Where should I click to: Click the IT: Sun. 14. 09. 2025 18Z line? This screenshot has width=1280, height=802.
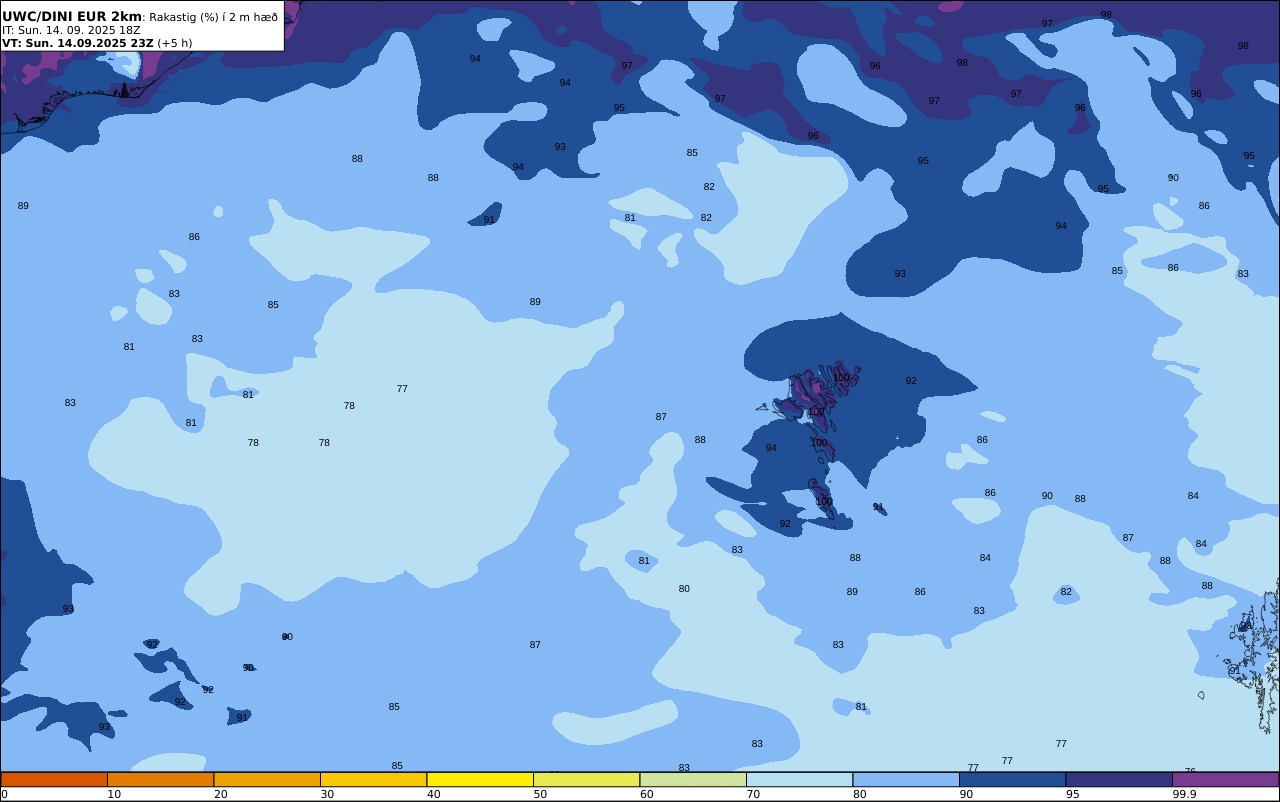71,30
